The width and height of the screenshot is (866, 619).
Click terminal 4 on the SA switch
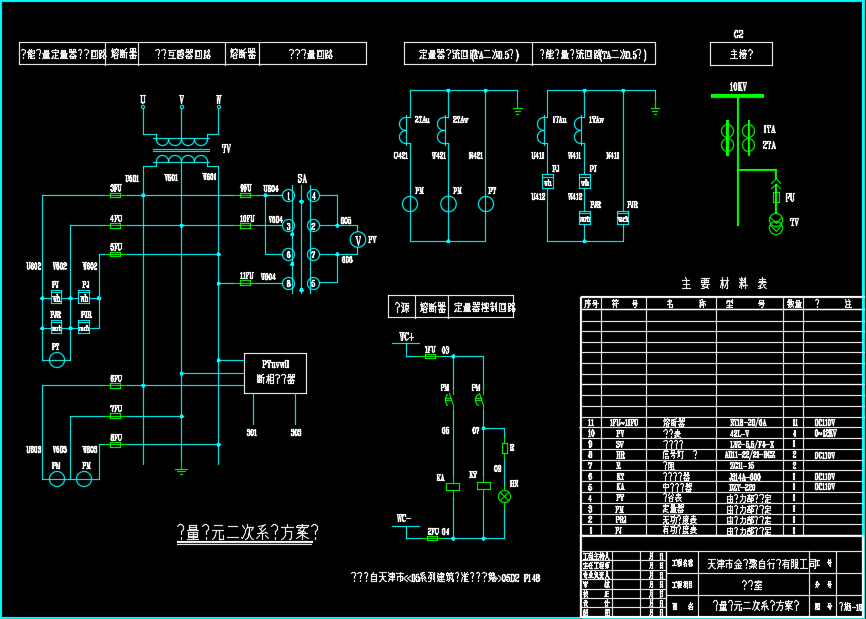point(314,195)
